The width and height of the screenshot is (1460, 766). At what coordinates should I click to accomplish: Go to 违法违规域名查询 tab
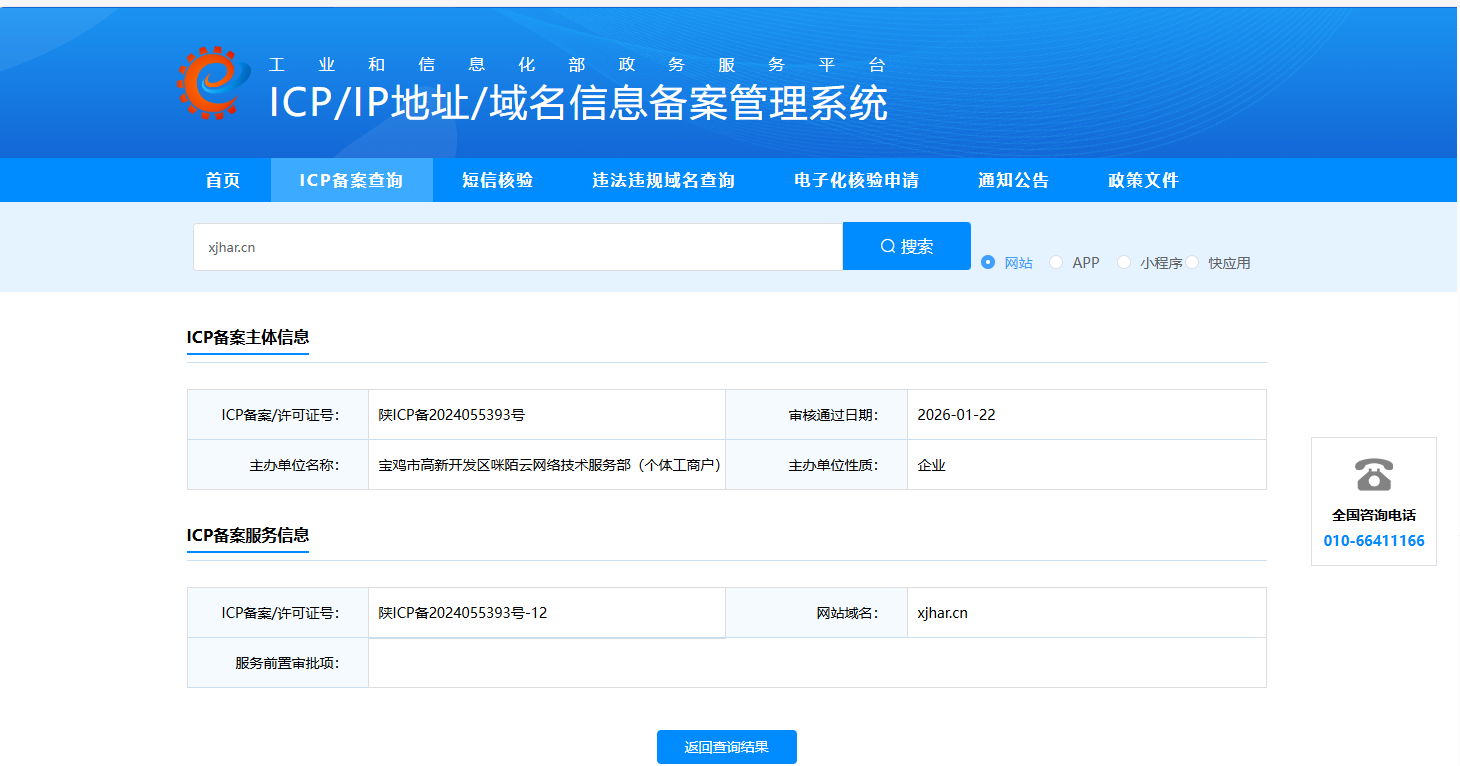click(x=663, y=180)
